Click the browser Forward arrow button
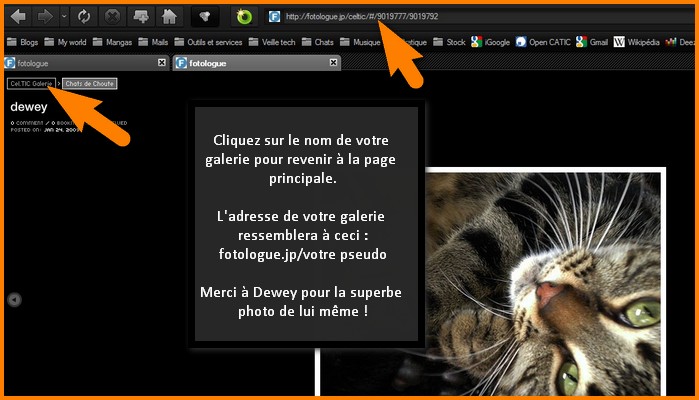This screenshot has width=699, height=400. click(45, 17)
